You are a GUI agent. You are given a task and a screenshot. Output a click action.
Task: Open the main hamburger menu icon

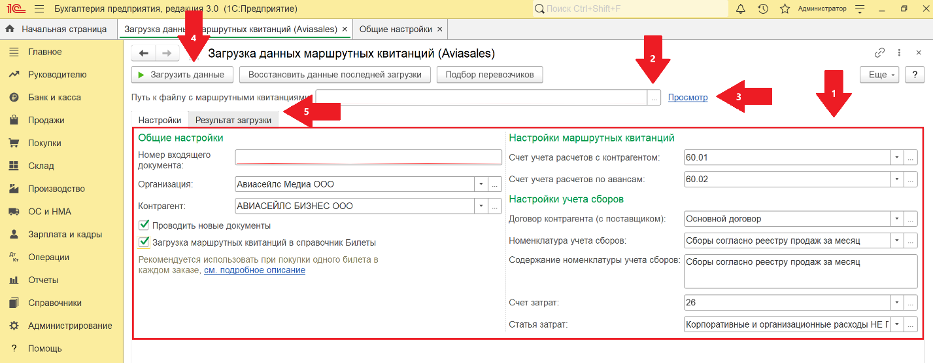click(40, 9)
